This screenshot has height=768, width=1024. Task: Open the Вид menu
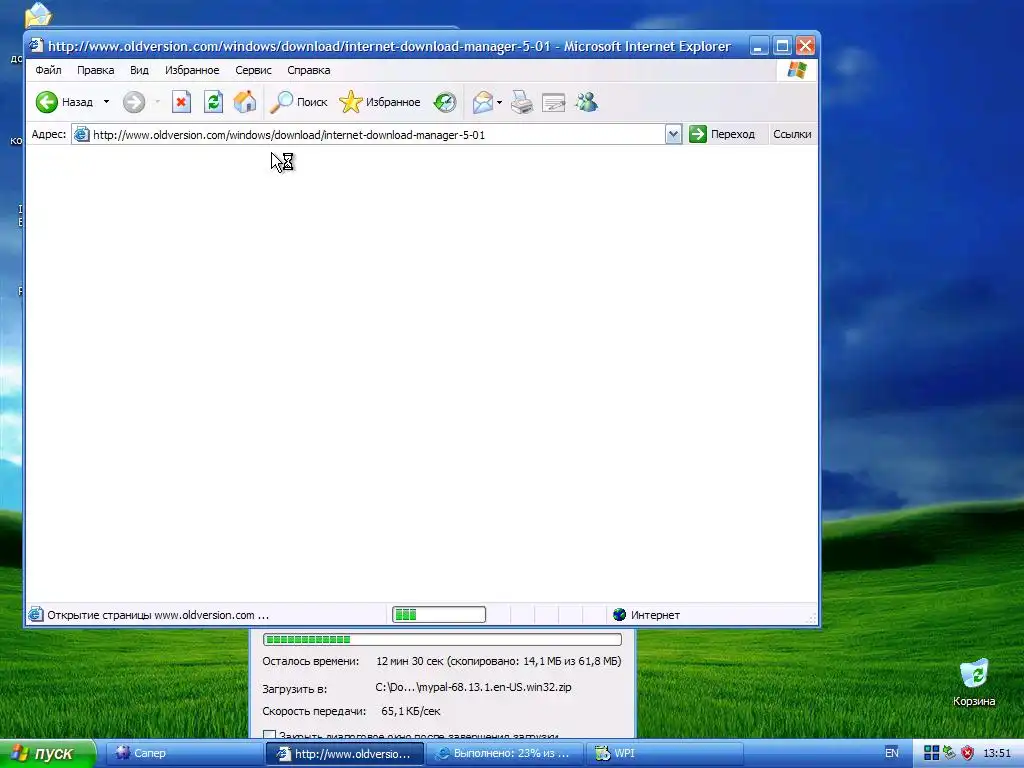[139, 70]
